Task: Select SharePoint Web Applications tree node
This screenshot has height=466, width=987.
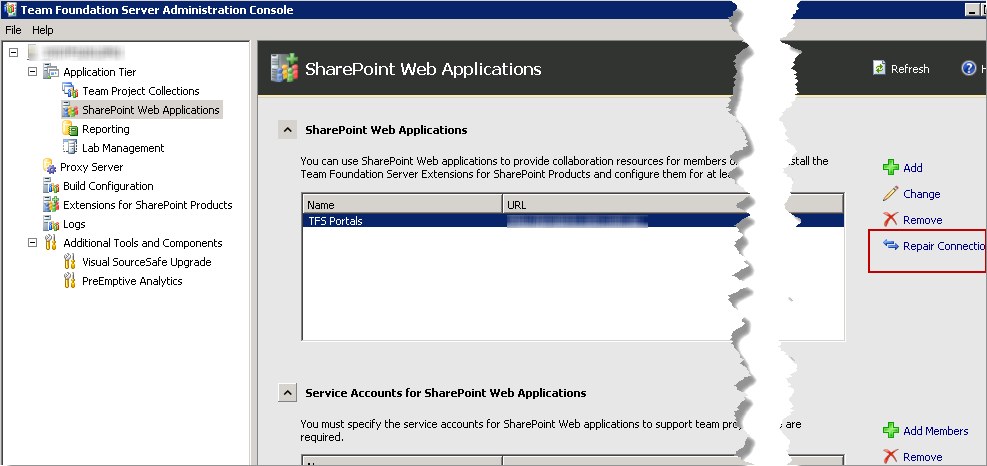Action: (151, 110)
